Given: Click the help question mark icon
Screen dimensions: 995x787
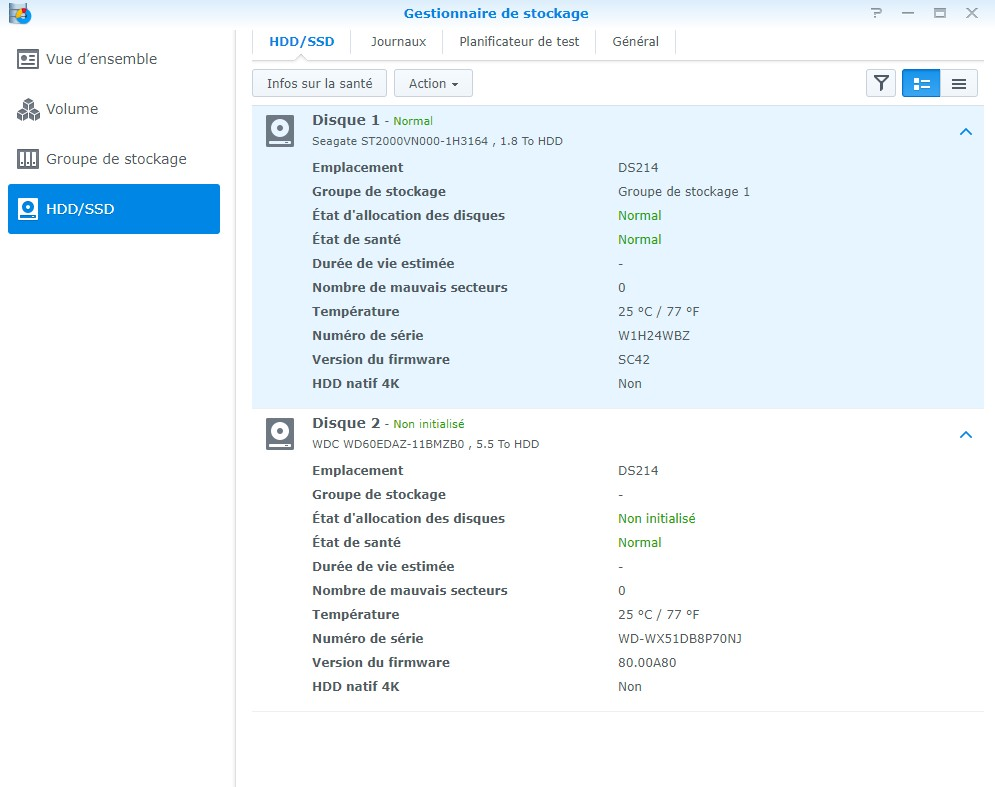Looking at the screenshot, I should point(877,13).
